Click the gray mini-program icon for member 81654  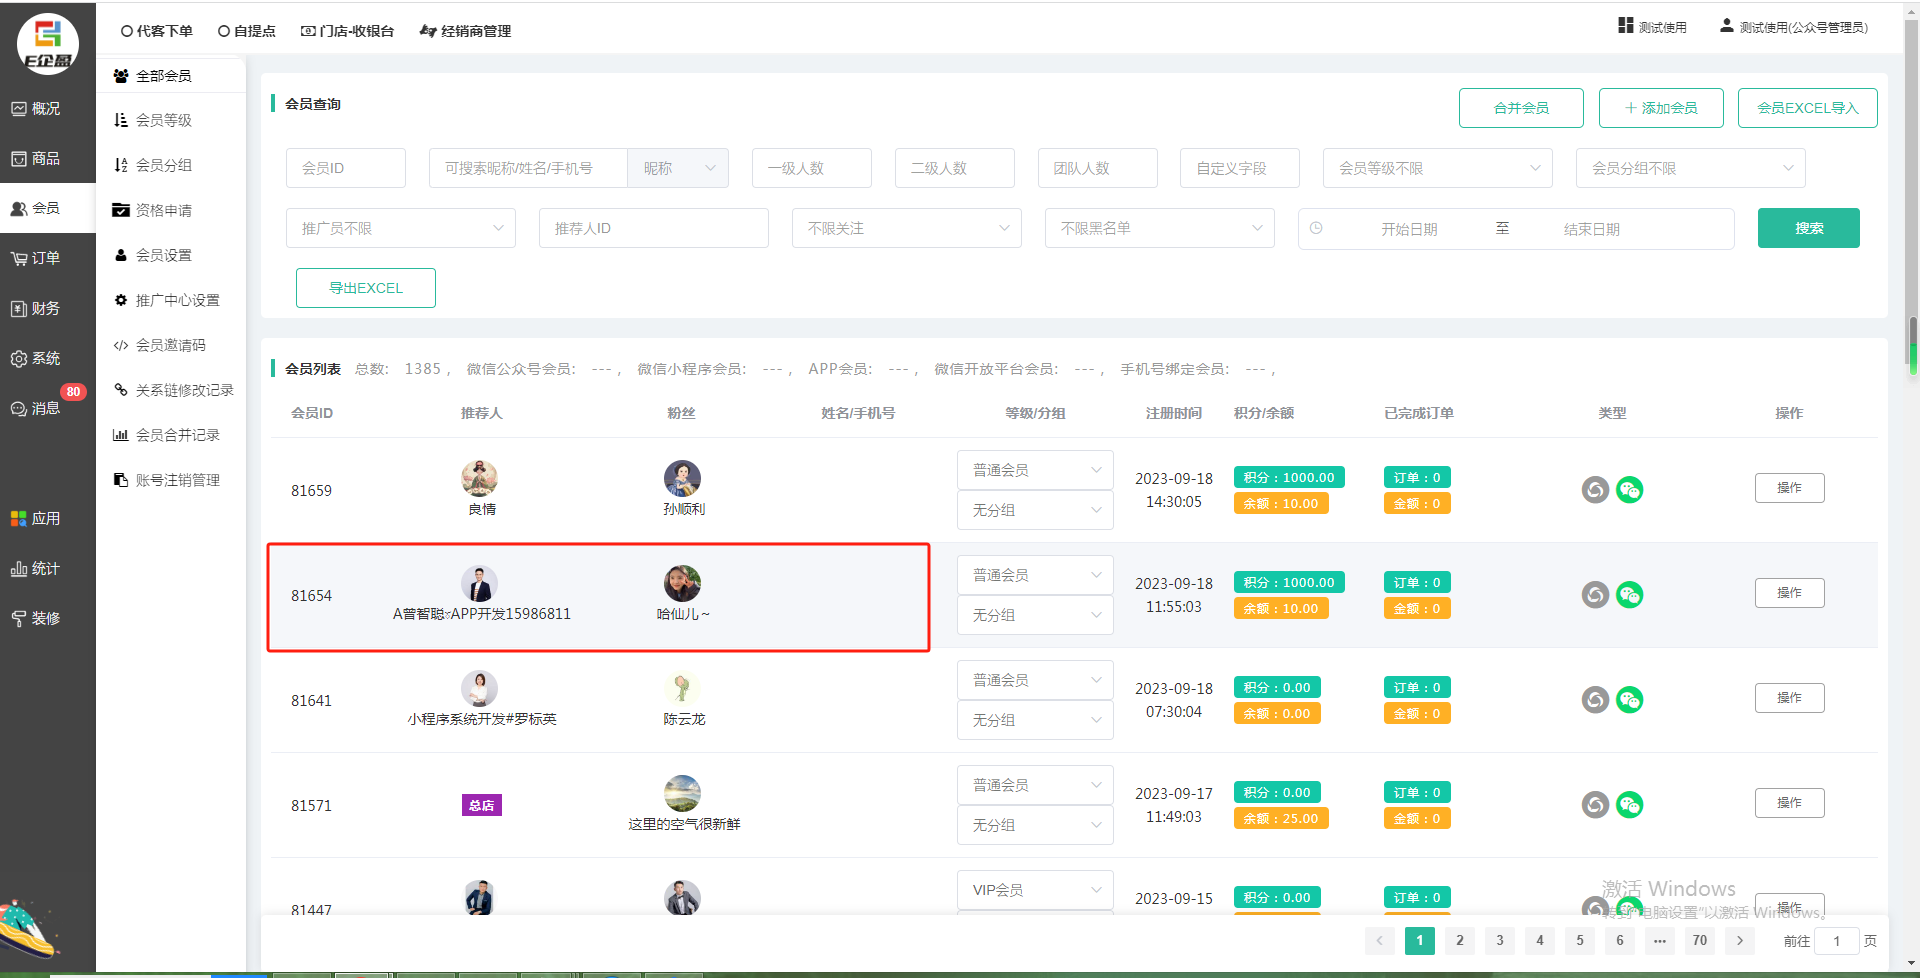pos(1595,595)
